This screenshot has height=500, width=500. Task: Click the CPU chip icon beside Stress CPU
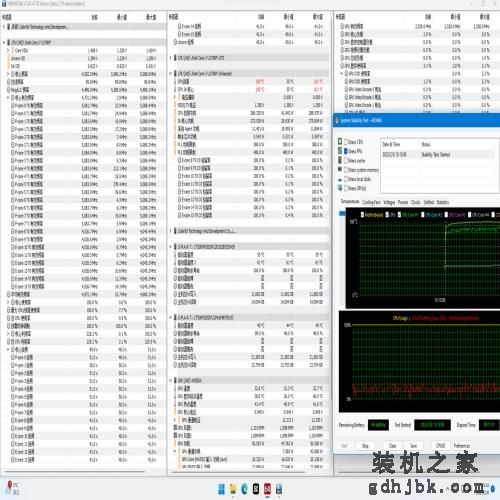click(340, 142)
